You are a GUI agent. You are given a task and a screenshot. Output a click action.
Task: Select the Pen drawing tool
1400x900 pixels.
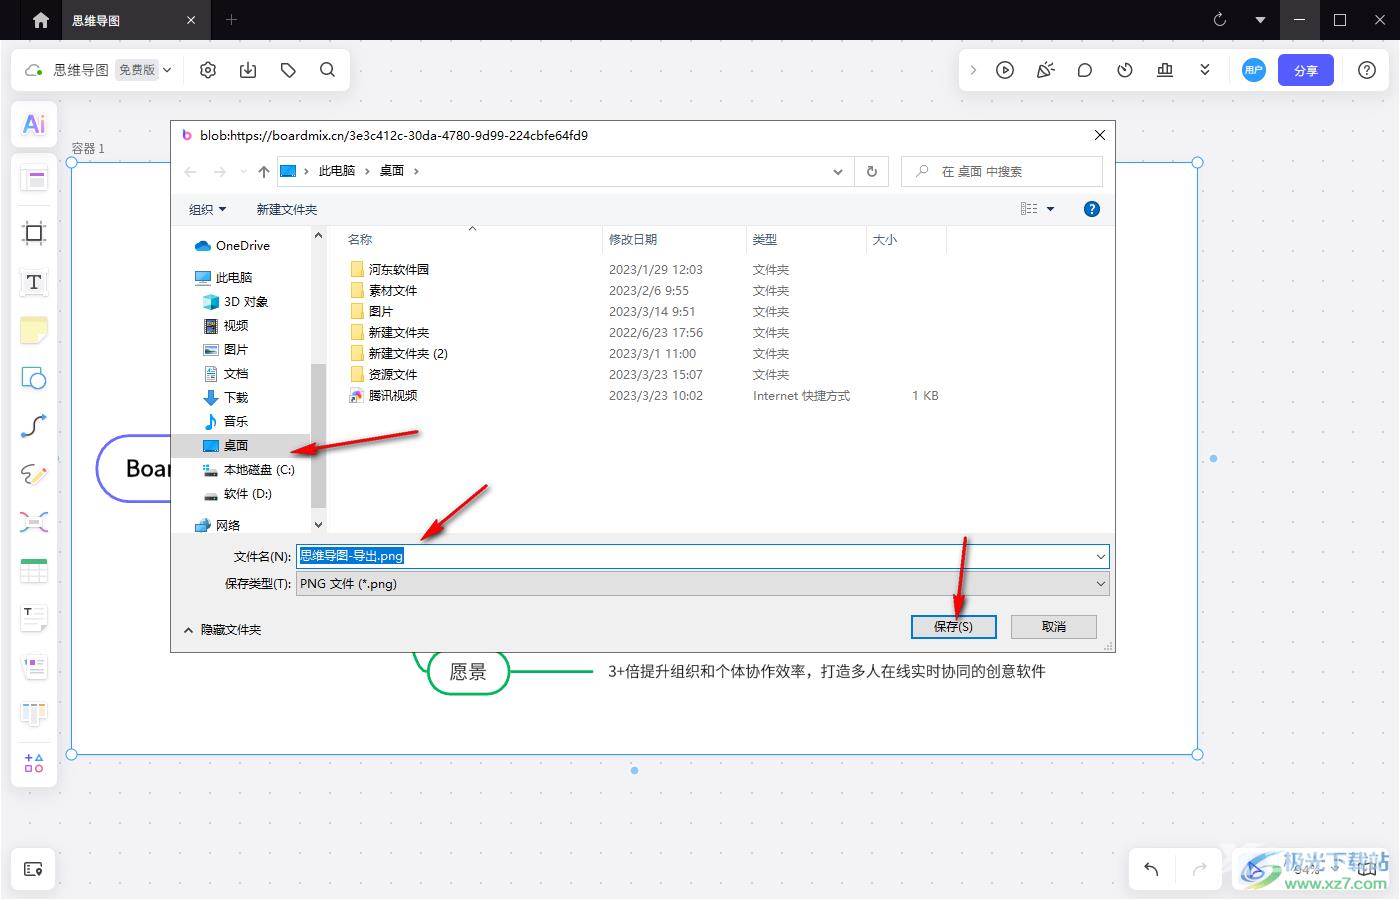(x=34, y=474)
